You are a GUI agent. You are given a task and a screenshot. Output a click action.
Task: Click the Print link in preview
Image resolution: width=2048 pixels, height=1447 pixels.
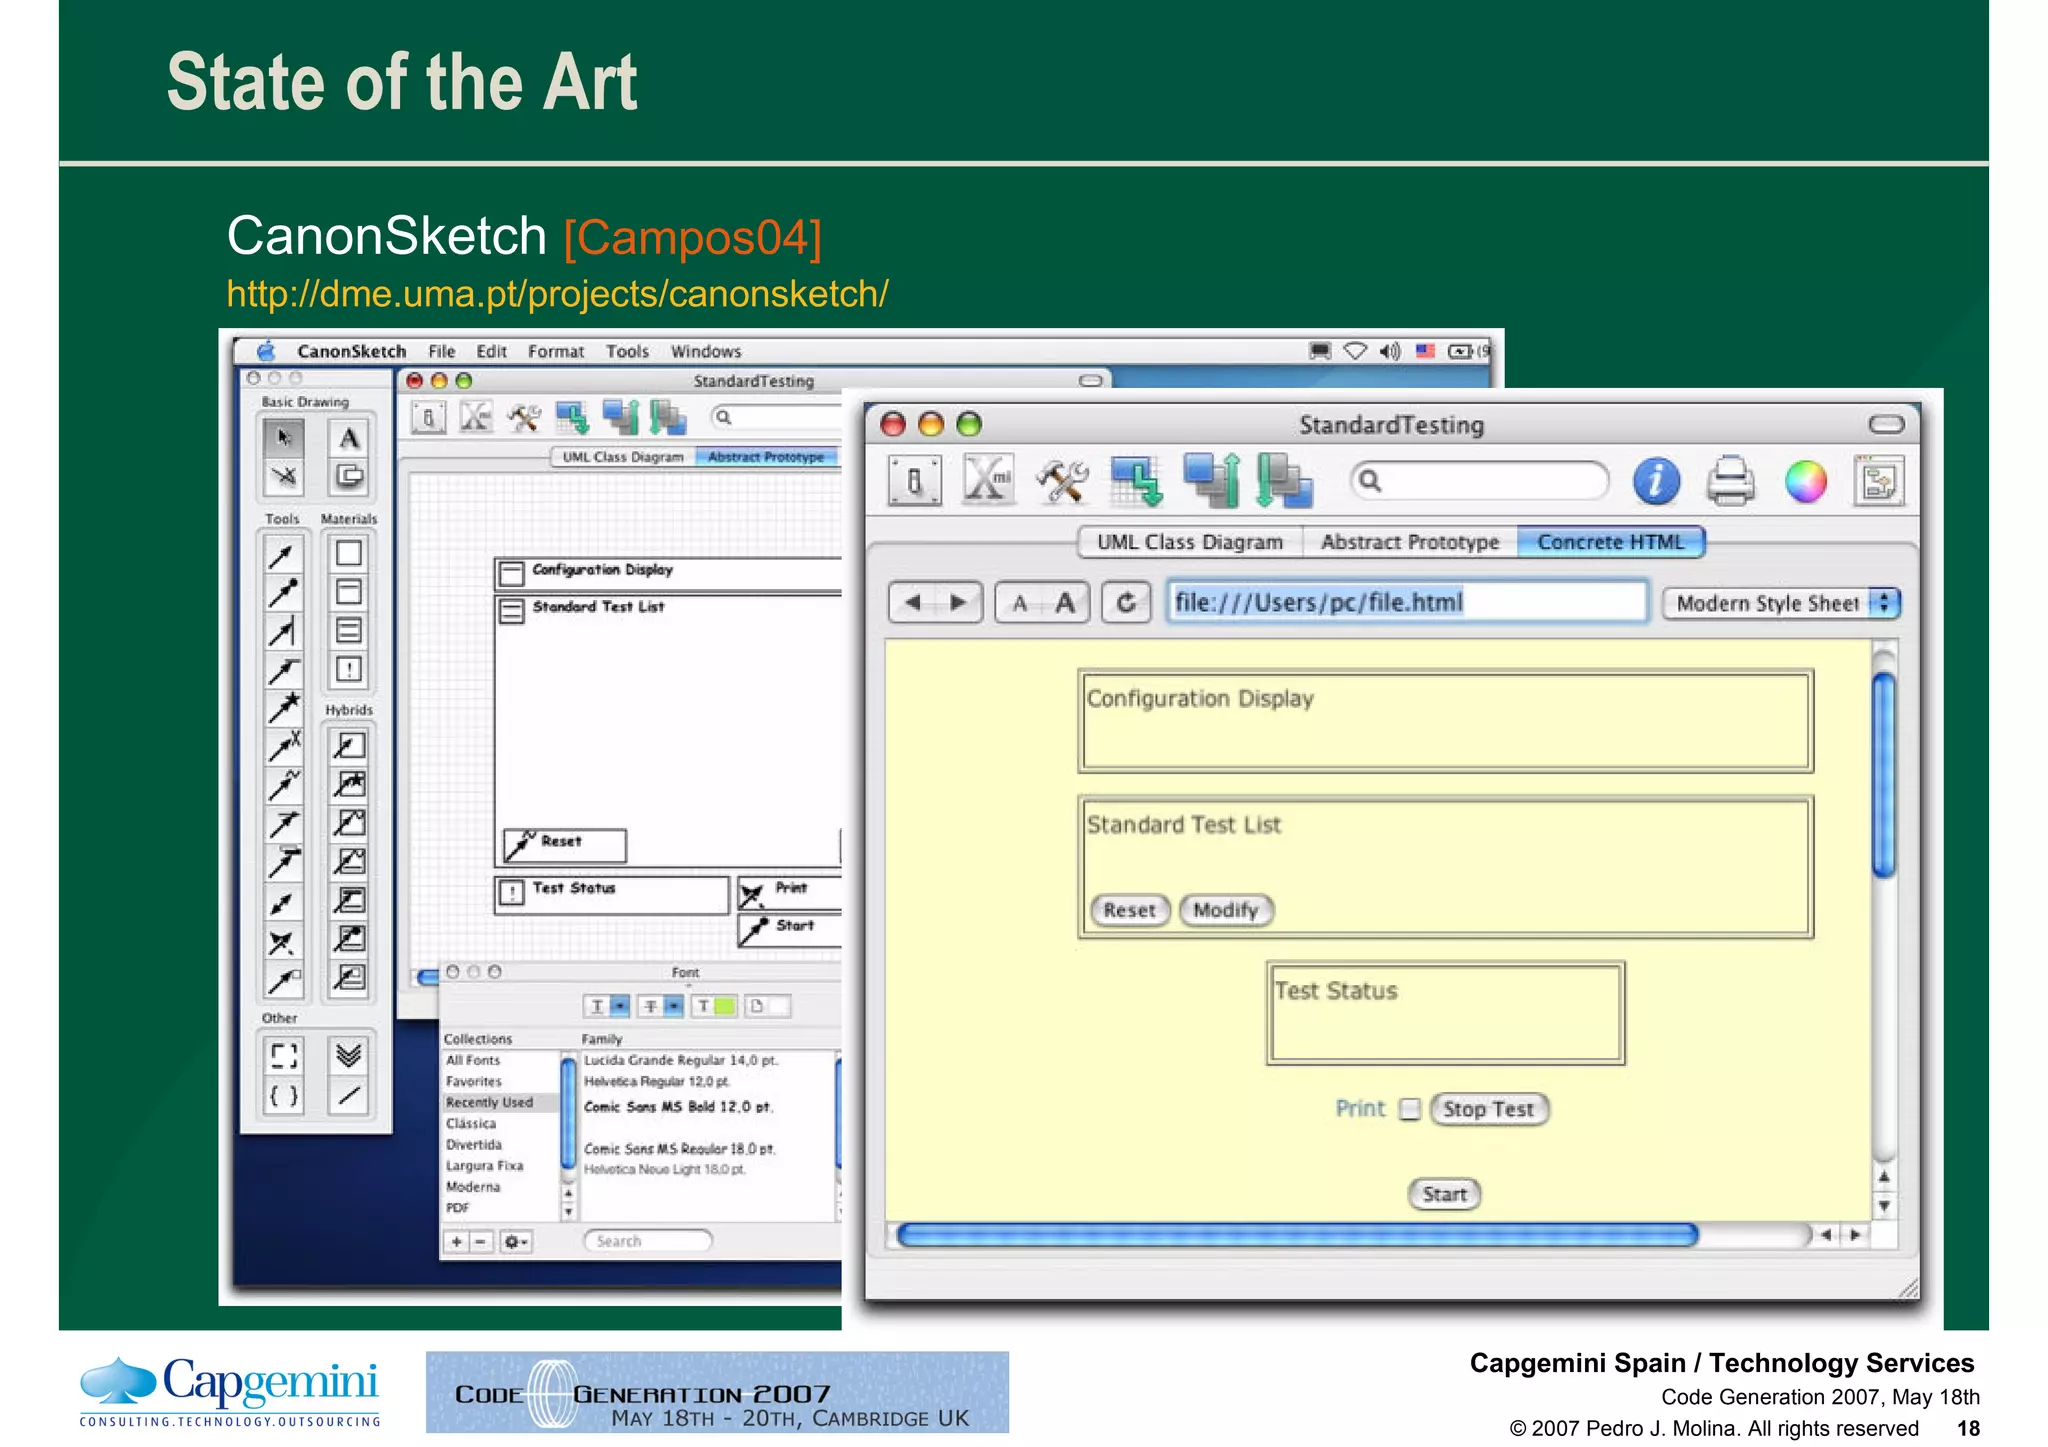pos(1360,1108)
